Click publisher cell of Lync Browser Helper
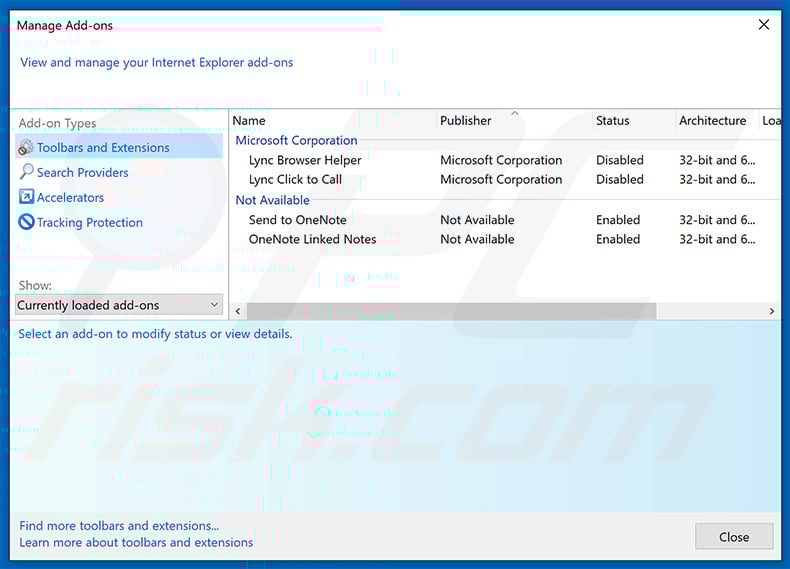The height and width of the screenshot is (569, 790). 501,160
